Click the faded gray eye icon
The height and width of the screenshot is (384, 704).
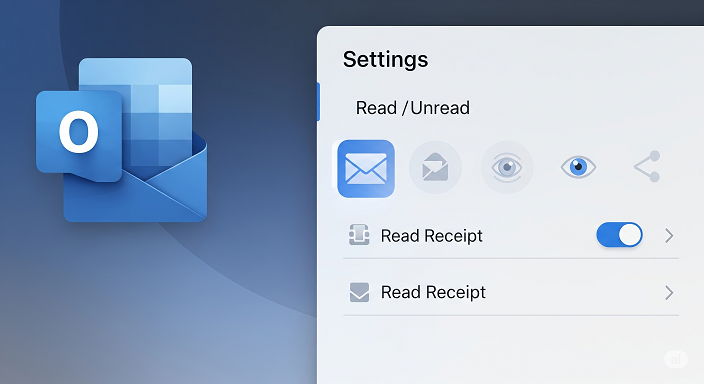[x=507, y=168]
